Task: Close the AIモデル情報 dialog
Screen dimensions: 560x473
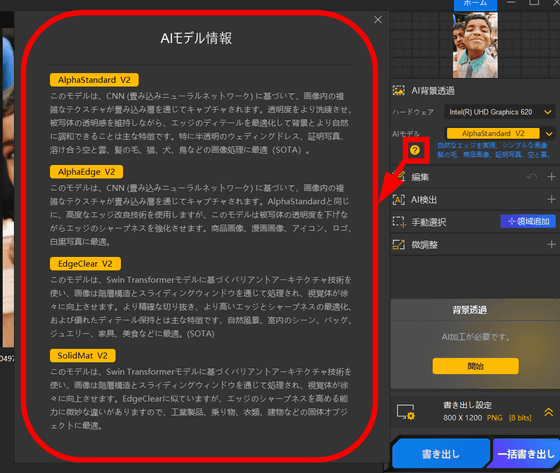Action: (378, 20)
